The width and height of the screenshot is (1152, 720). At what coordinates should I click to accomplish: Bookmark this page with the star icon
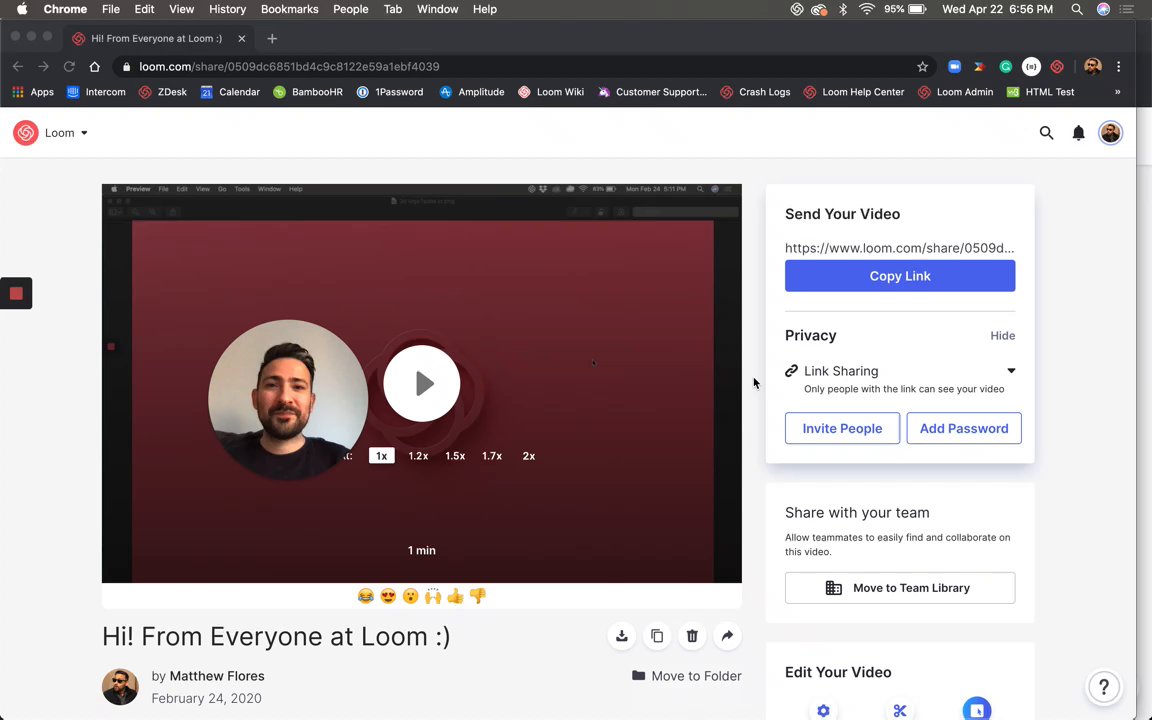tap(923, 67)
